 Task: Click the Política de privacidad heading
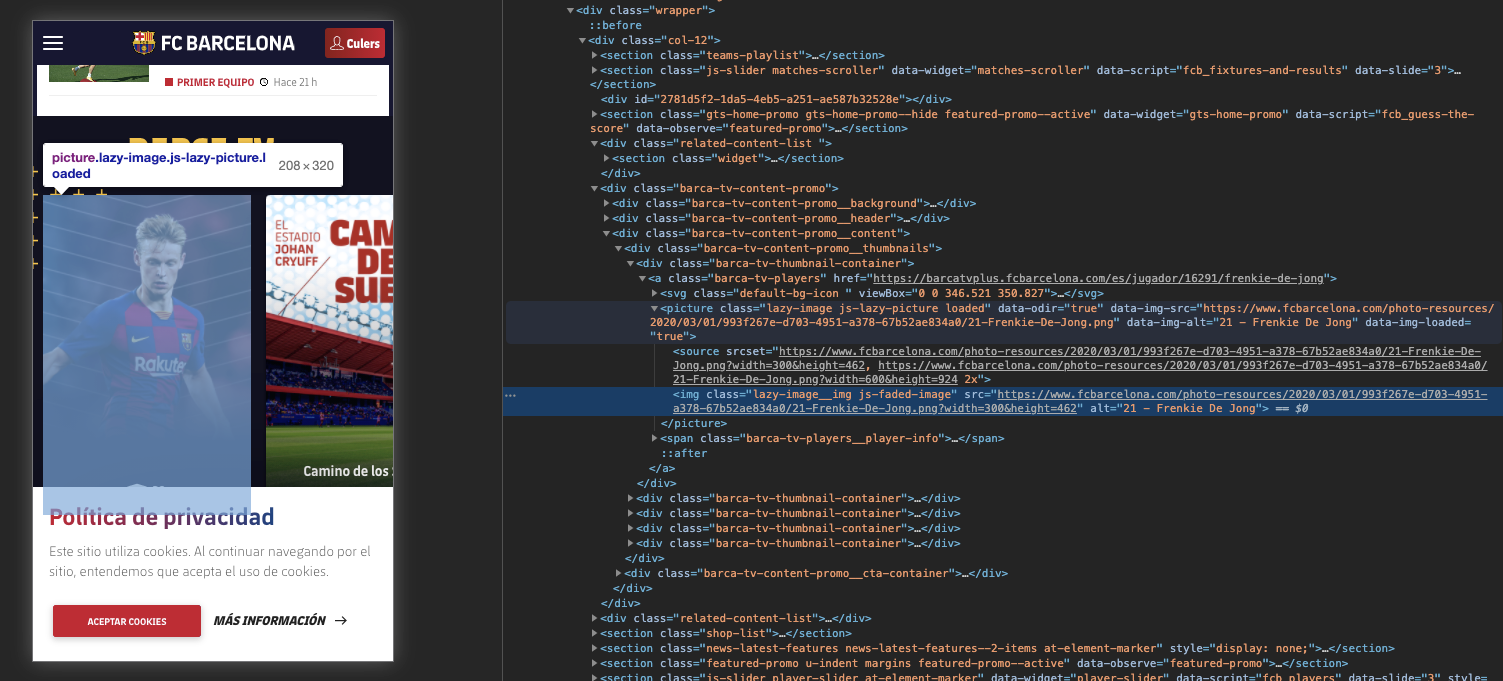point(162,517)
